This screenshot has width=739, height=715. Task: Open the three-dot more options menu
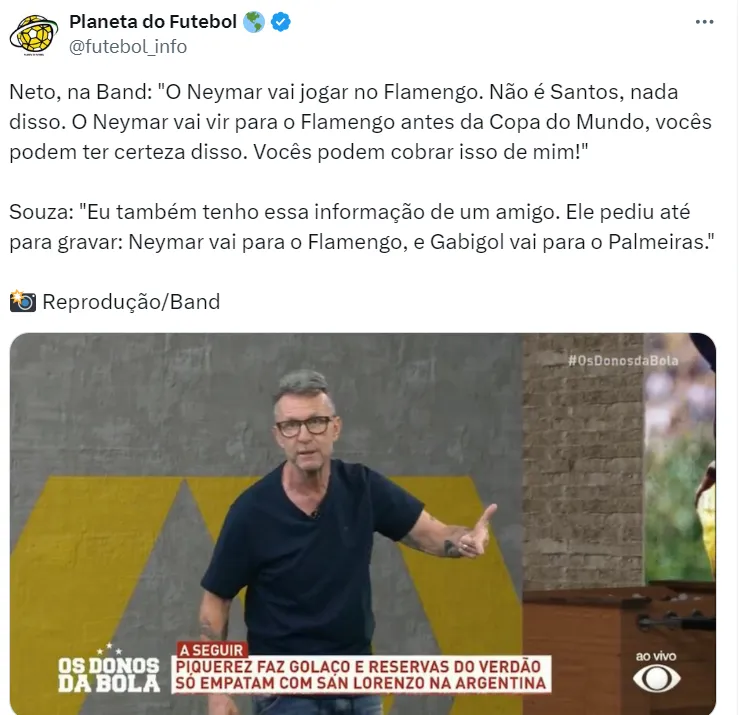(704, 22)
